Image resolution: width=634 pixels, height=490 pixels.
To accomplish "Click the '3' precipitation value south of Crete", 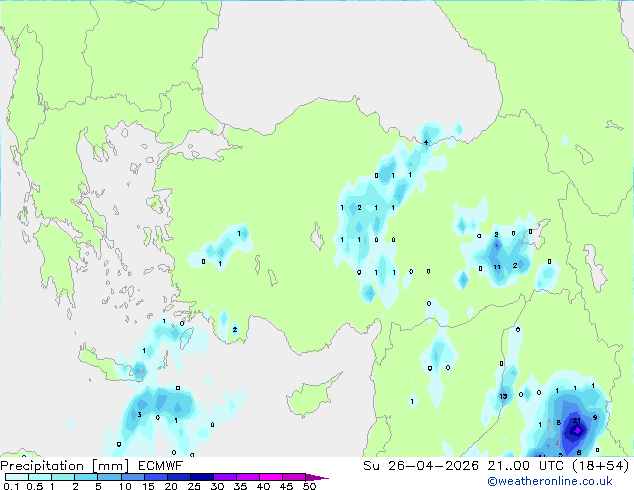I will coord(139,415).
